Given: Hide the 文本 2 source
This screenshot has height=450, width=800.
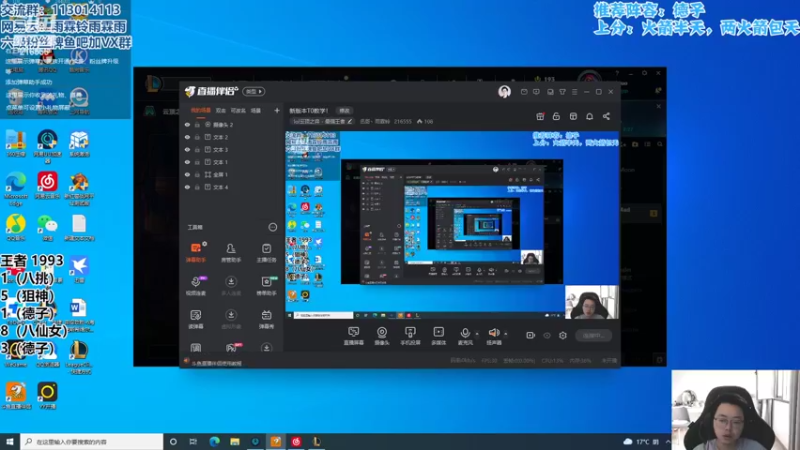Looking at the screenshot, I should click(187, 137).
